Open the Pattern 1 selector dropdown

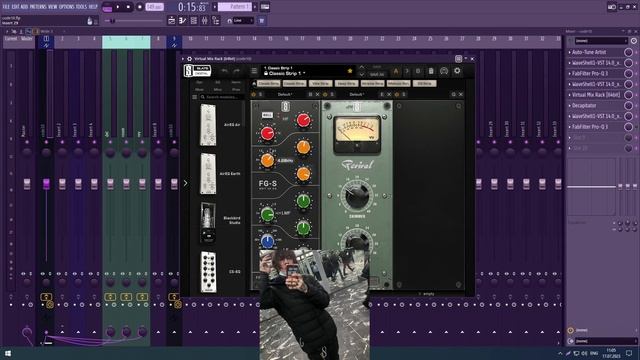pos(235,7)
